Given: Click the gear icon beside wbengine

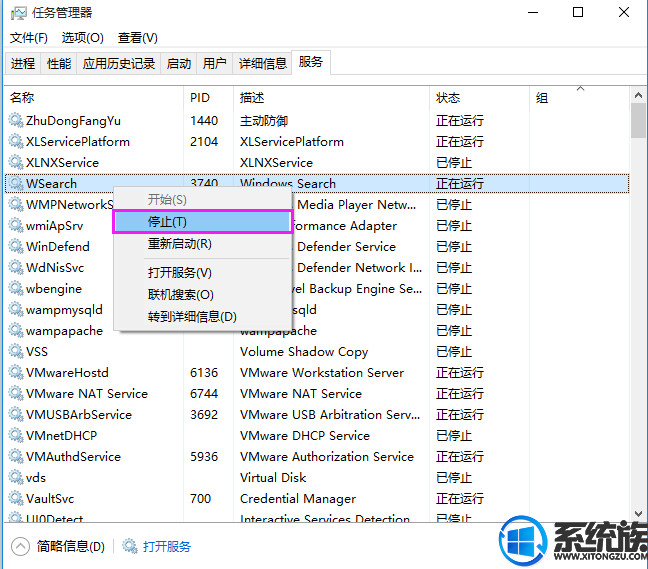Looking at the screenshot, I should coord(16,288).
